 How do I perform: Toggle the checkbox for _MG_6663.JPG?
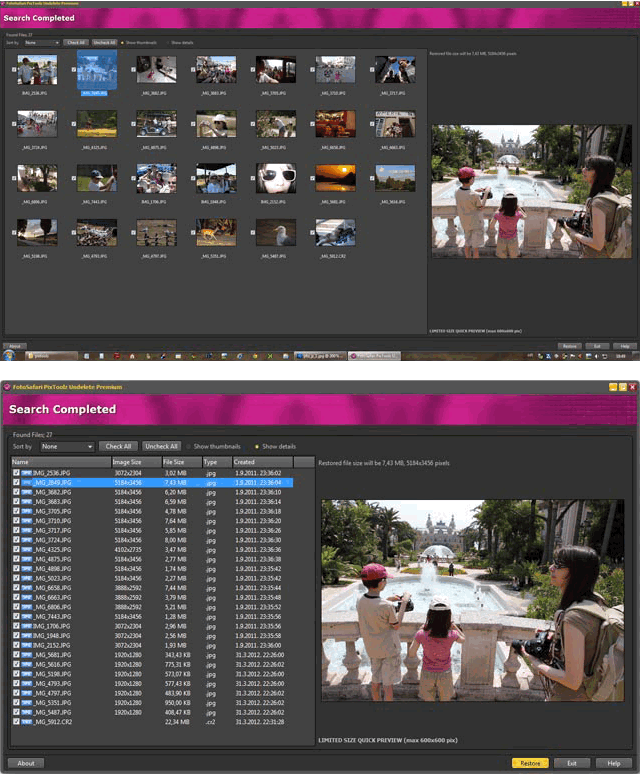16,598
